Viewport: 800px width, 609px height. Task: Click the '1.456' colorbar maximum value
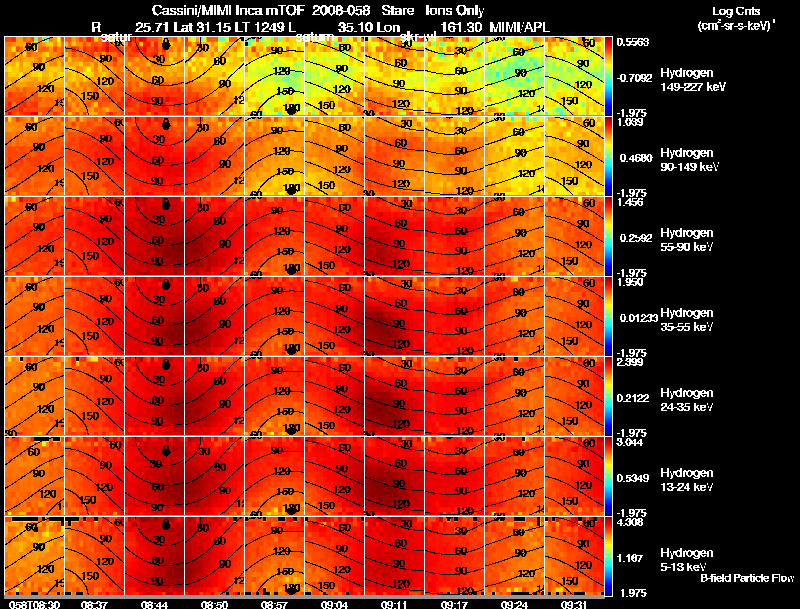pyautogui.click(x=630, y=202)
